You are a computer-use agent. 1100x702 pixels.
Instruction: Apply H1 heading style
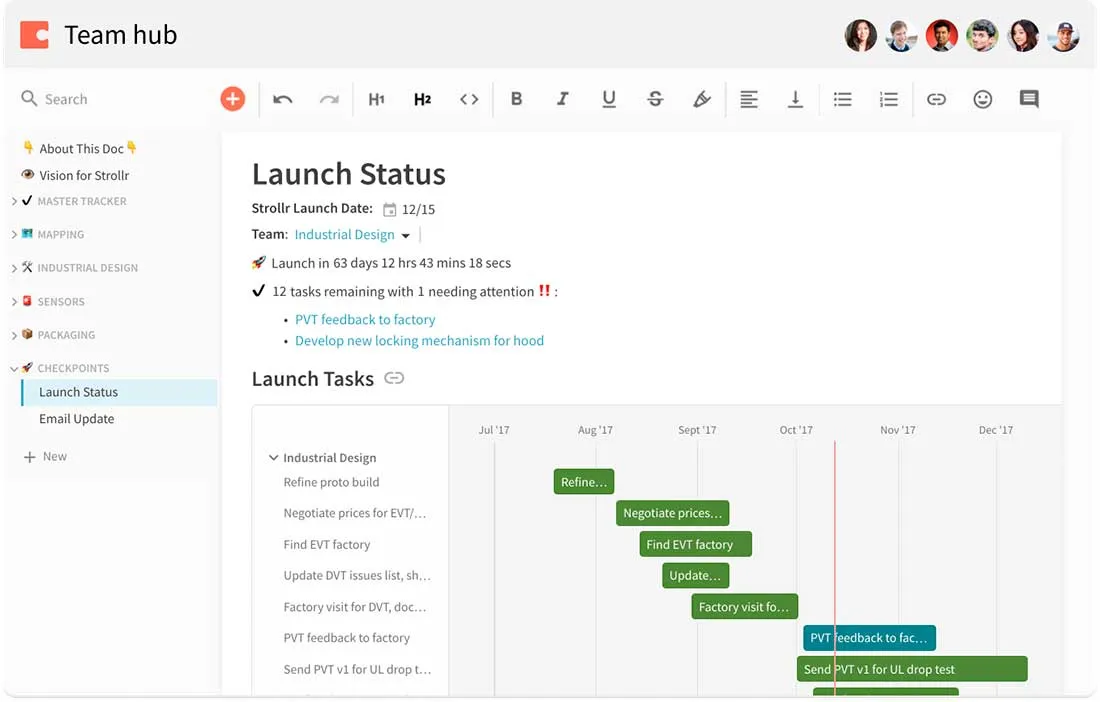[376, 99]
